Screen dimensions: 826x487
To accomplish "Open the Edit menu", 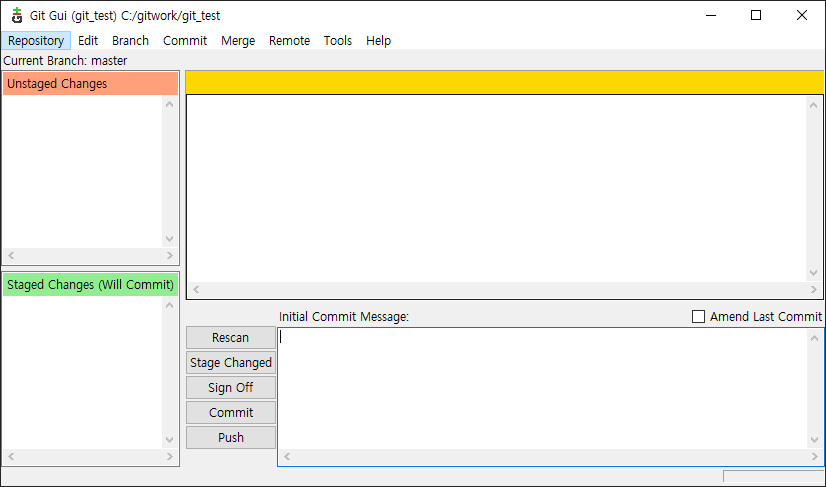I will pyautogui.click(x=88, y=41).
